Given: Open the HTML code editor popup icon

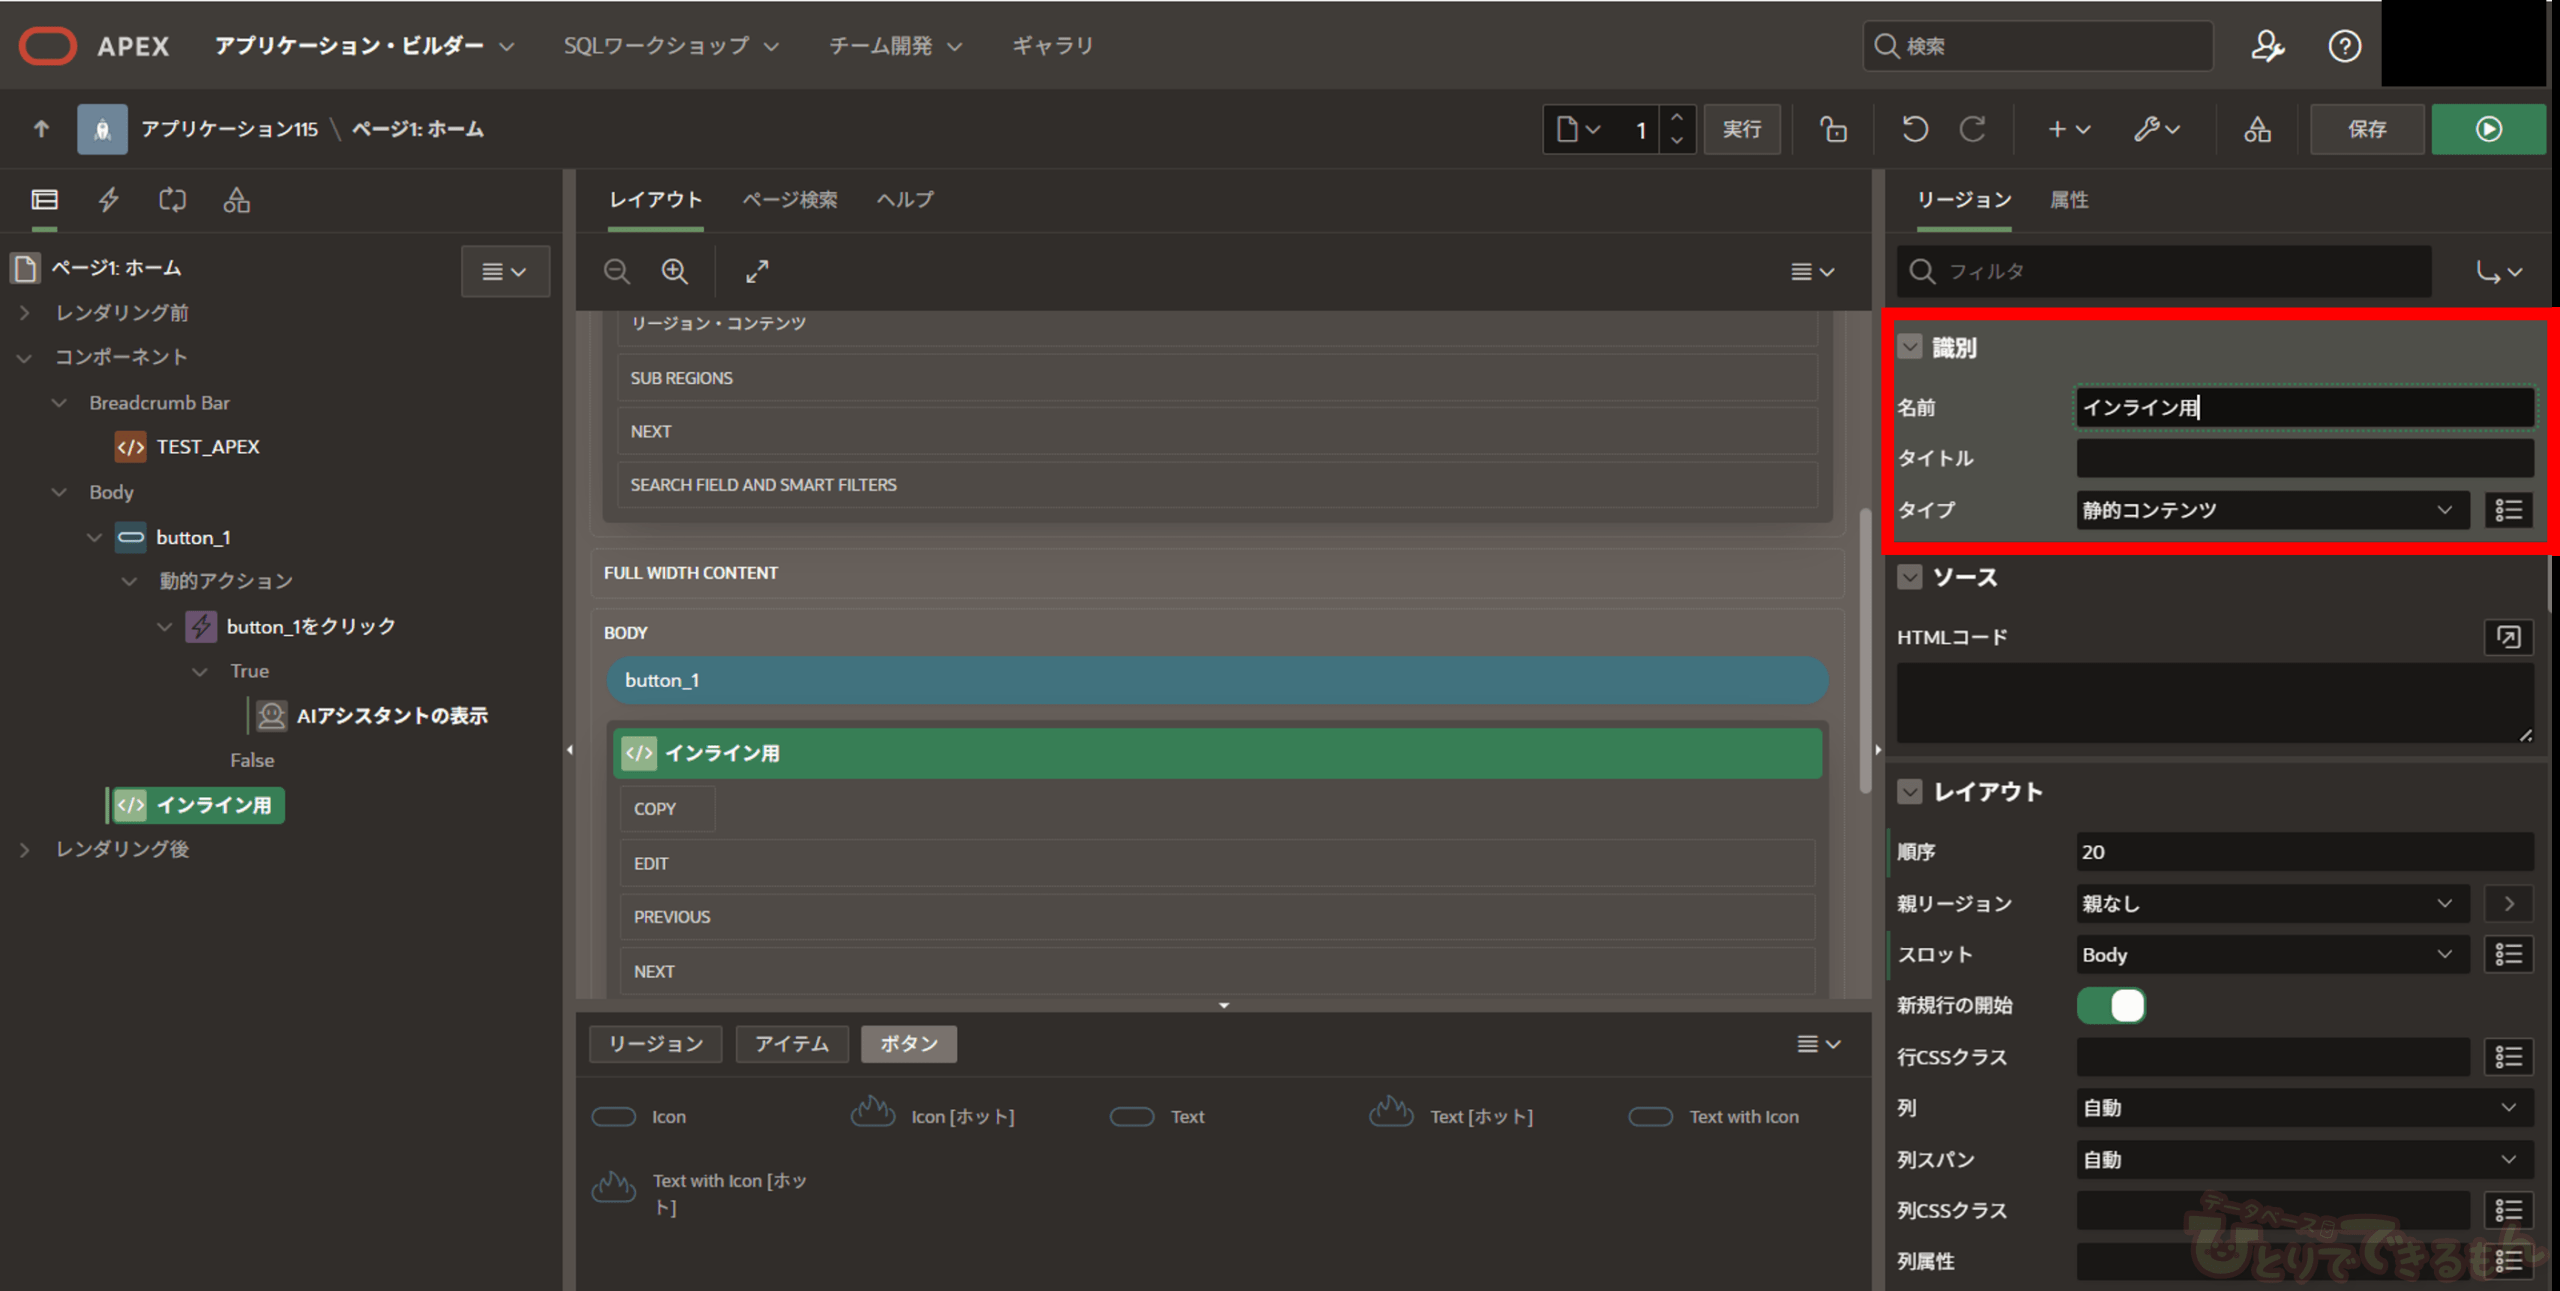Looking at the screenshot, I should [2507, 637].
